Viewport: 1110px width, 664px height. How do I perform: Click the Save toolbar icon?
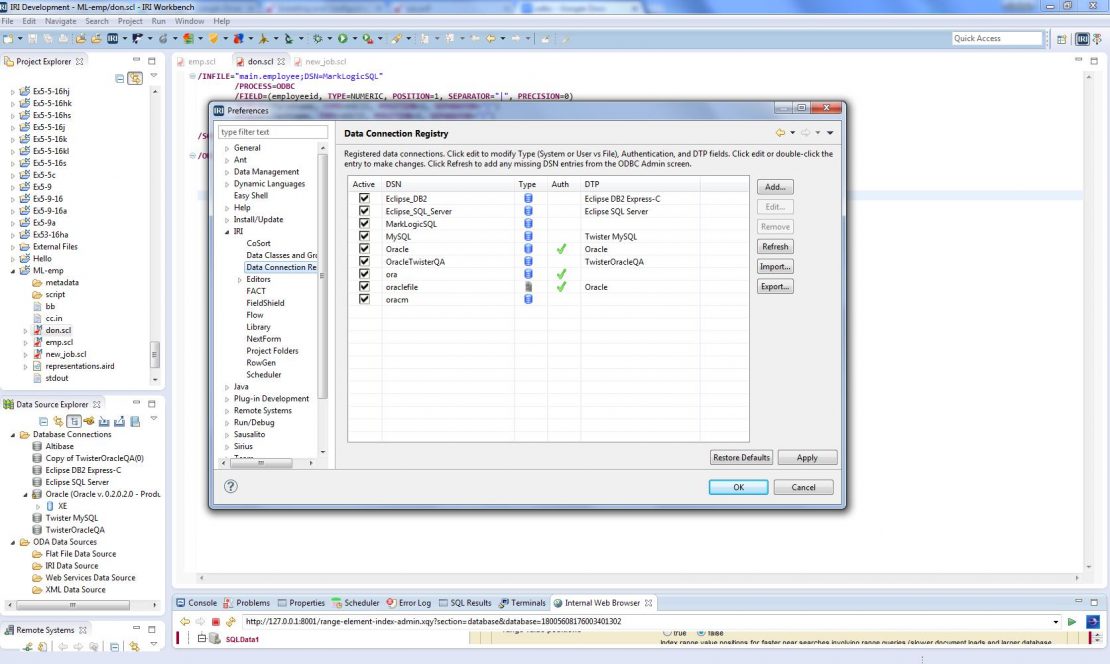(x=33, y=38)
